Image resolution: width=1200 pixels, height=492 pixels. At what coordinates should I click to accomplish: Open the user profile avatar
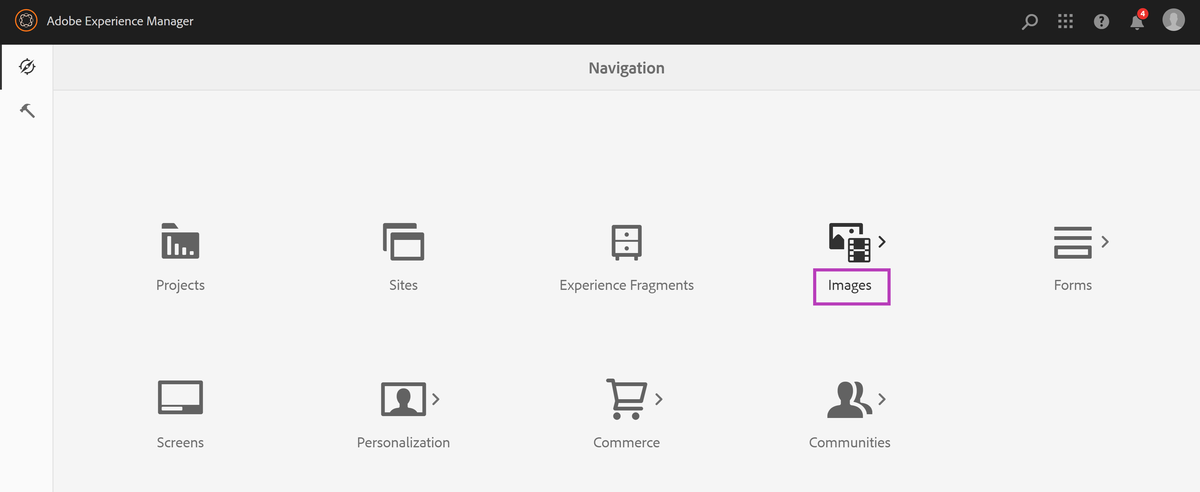pos(1174,20)
